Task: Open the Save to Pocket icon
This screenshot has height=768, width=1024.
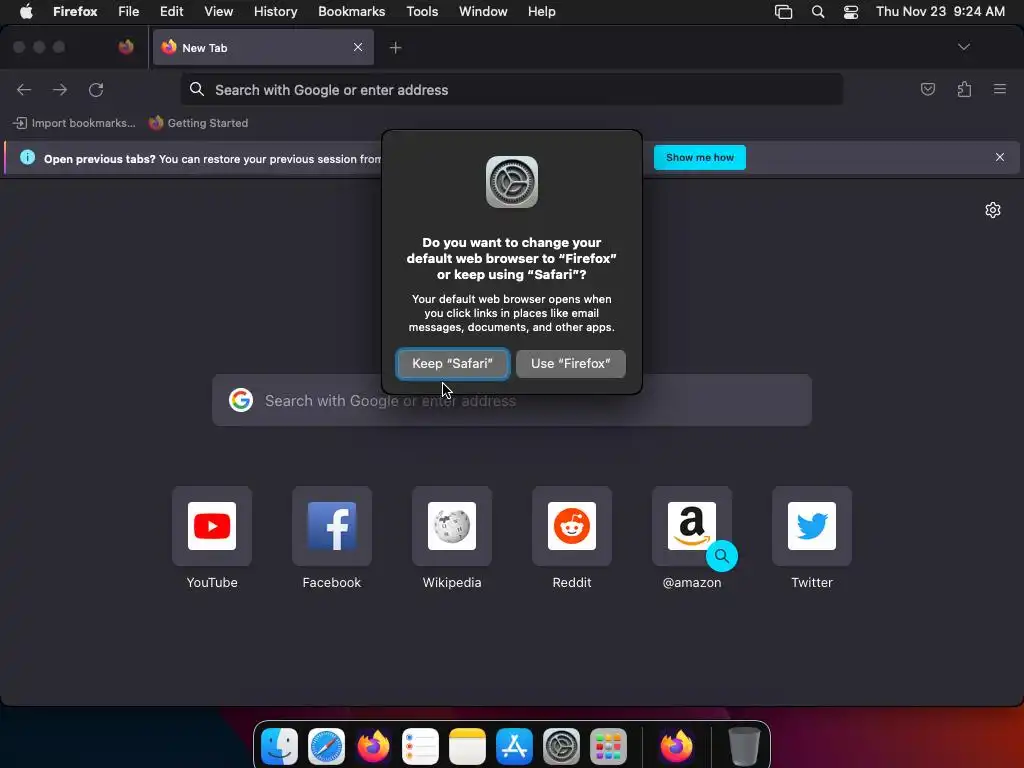Action: click(927, 89)
